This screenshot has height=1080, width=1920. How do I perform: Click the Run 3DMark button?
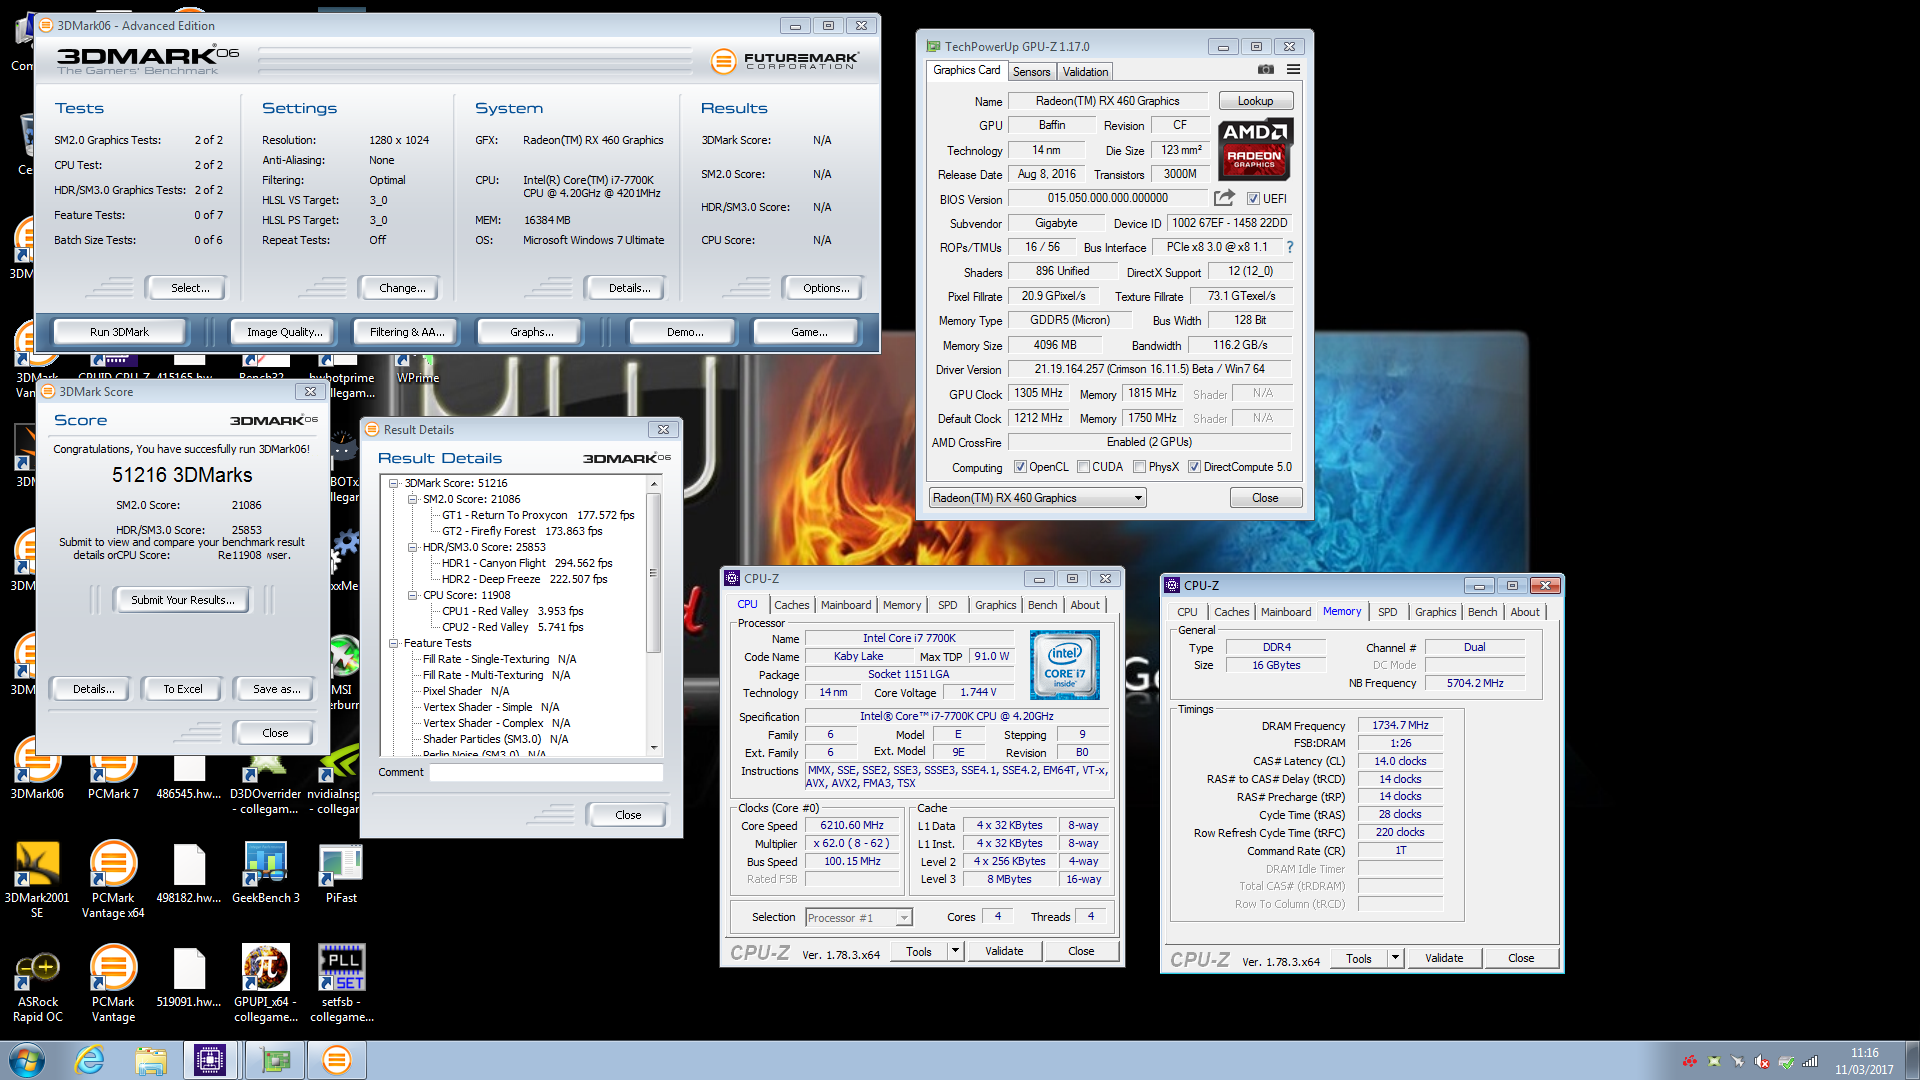(x=119, y=332)
